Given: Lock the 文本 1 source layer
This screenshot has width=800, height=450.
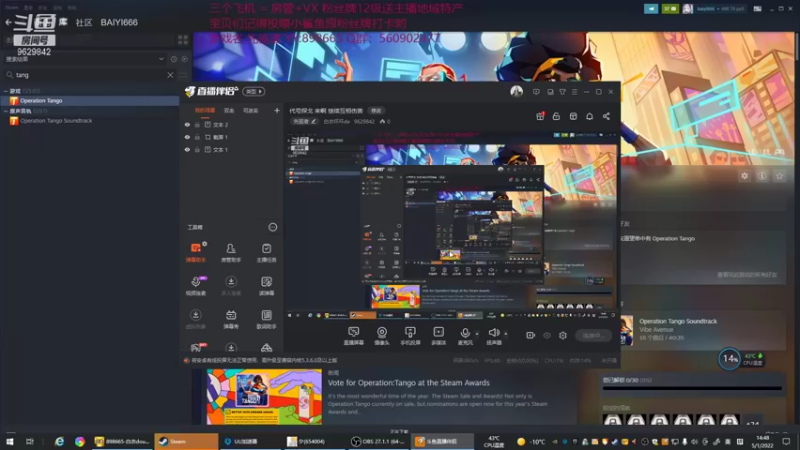Looking at the screenshot, I should (x=197, y=149).
